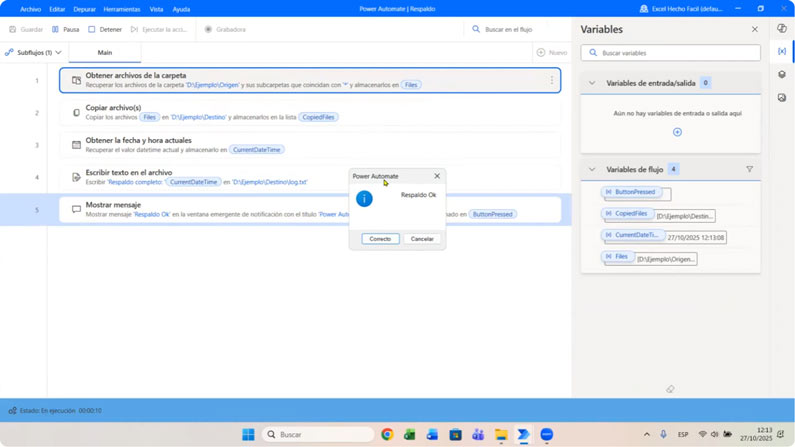Click the info icon in the dialog
This screenshot has width=795, height=447.
coord(364,199)
